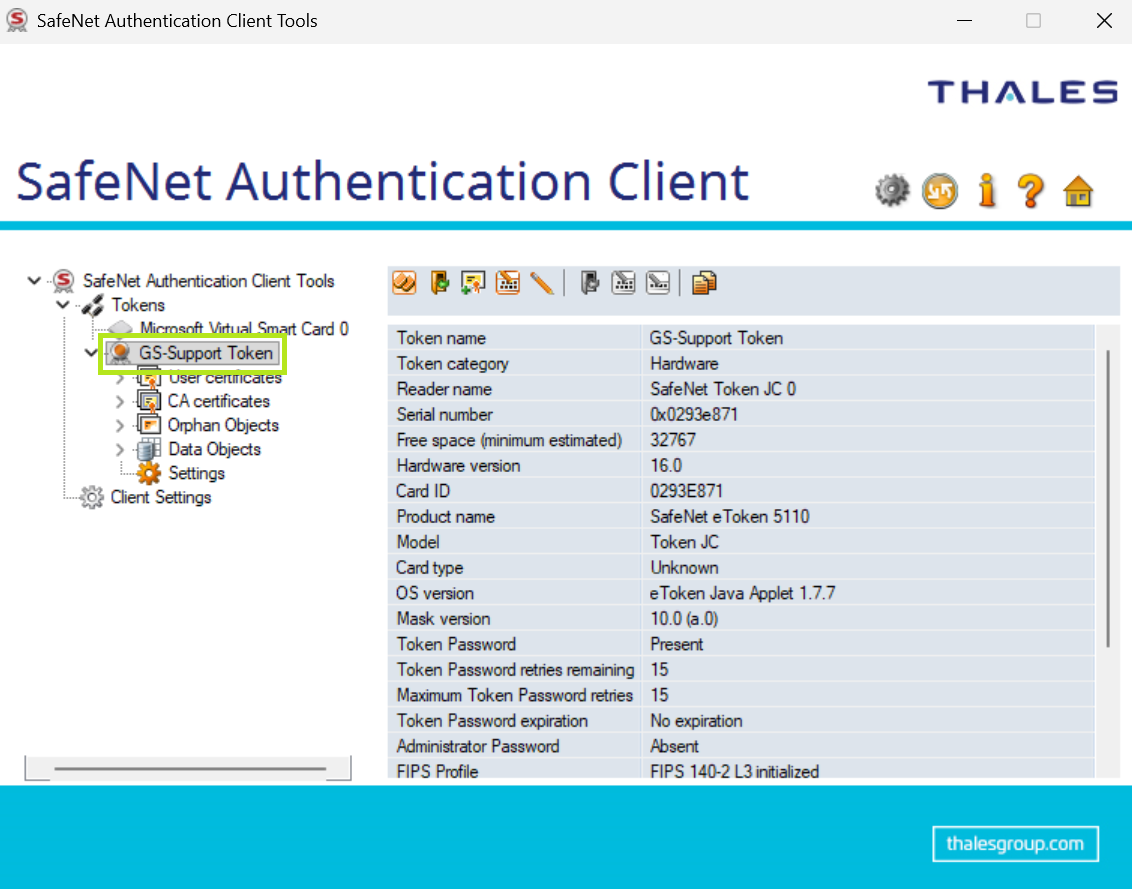Click the 'Hardware' token category value

coord(684,363)
